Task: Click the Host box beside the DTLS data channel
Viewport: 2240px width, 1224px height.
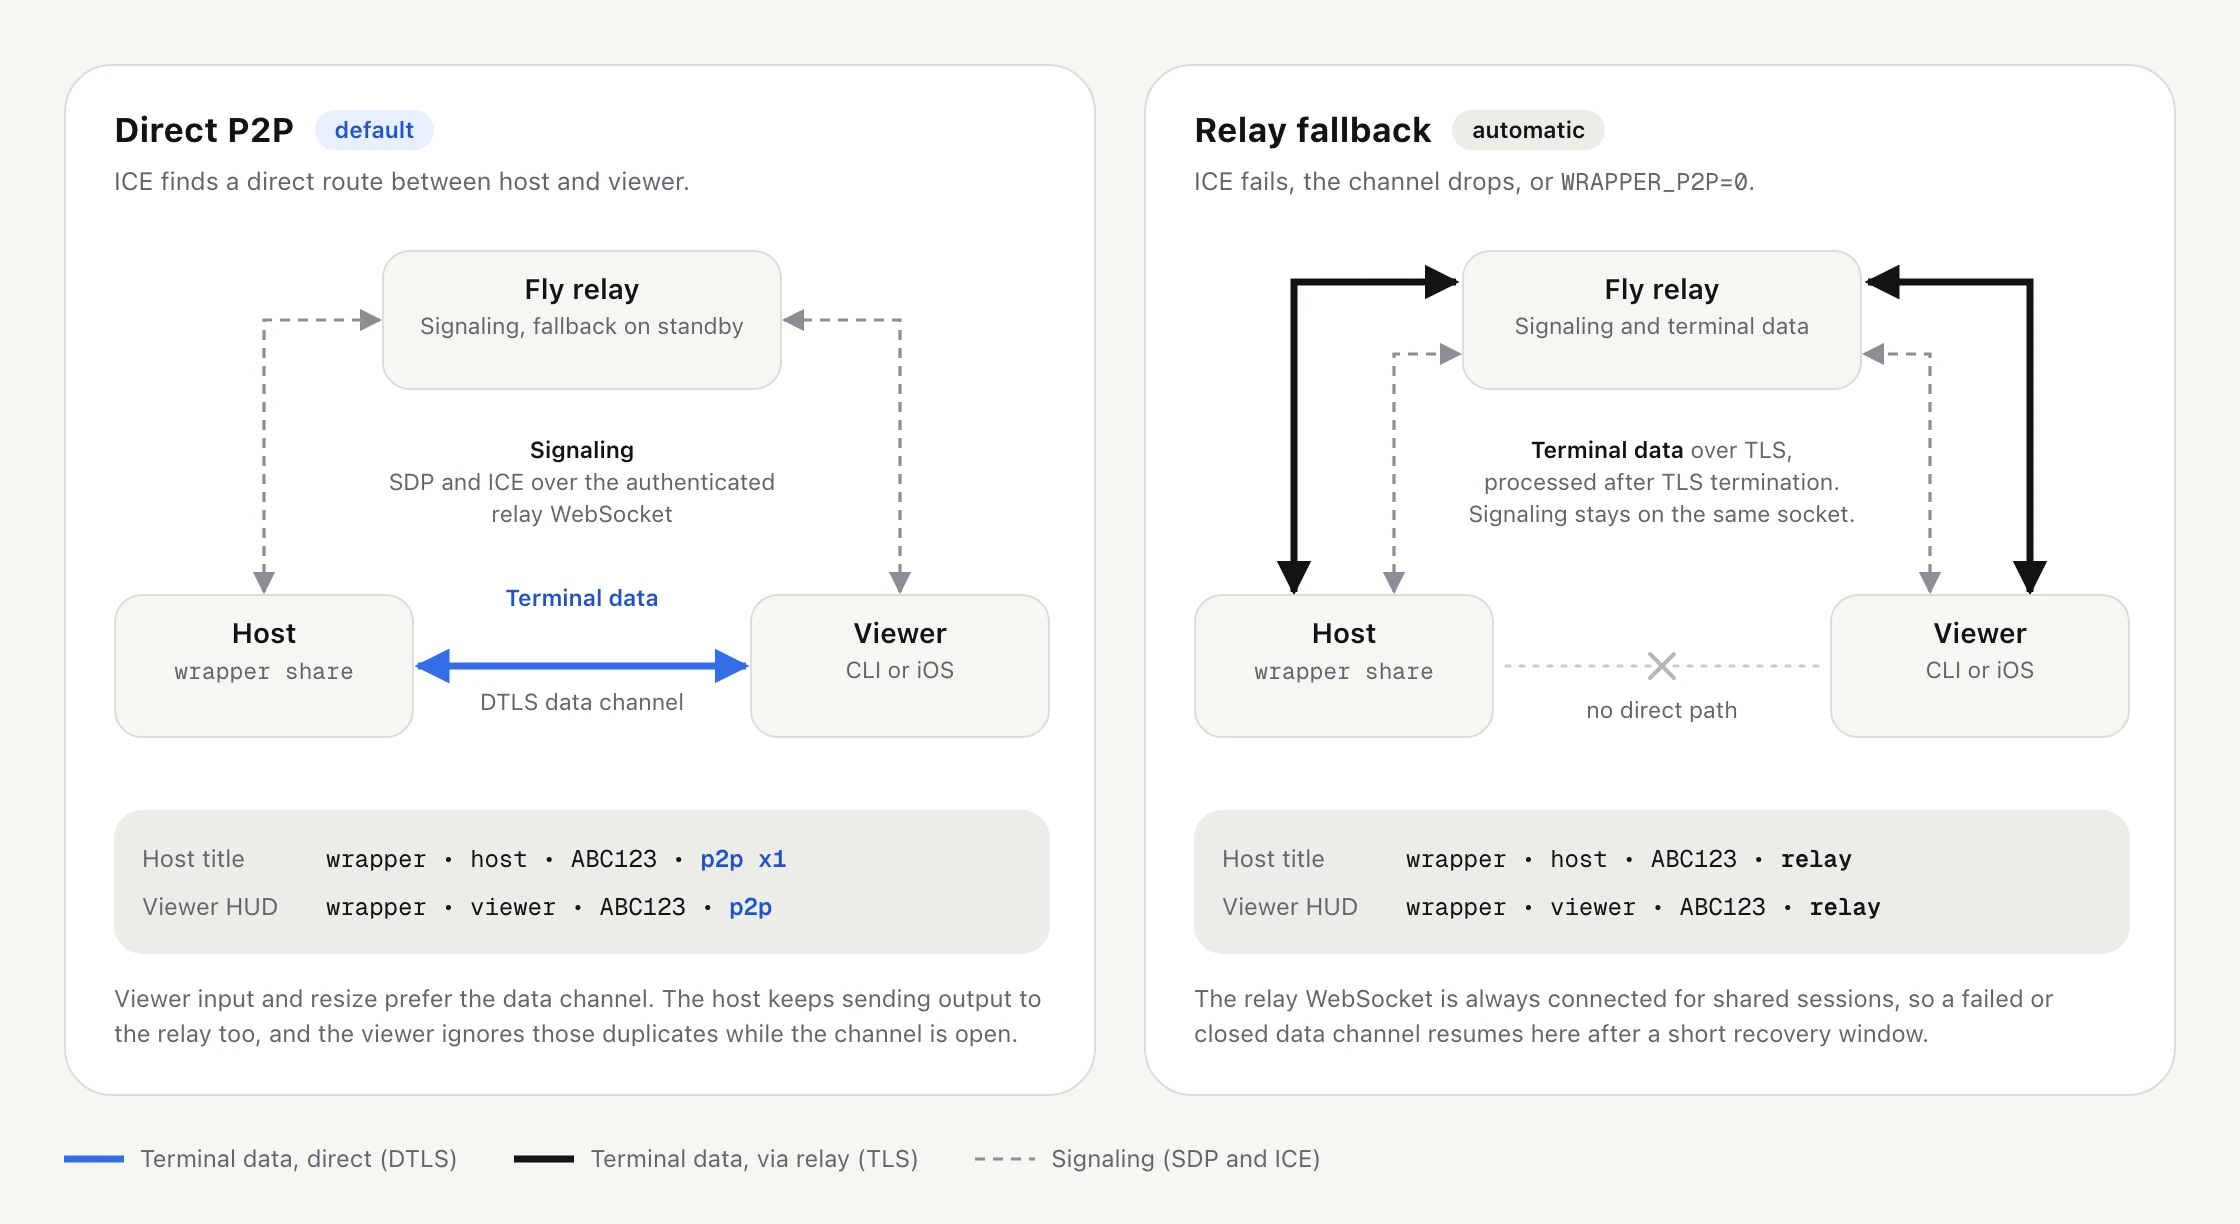Action: (264, 666)
